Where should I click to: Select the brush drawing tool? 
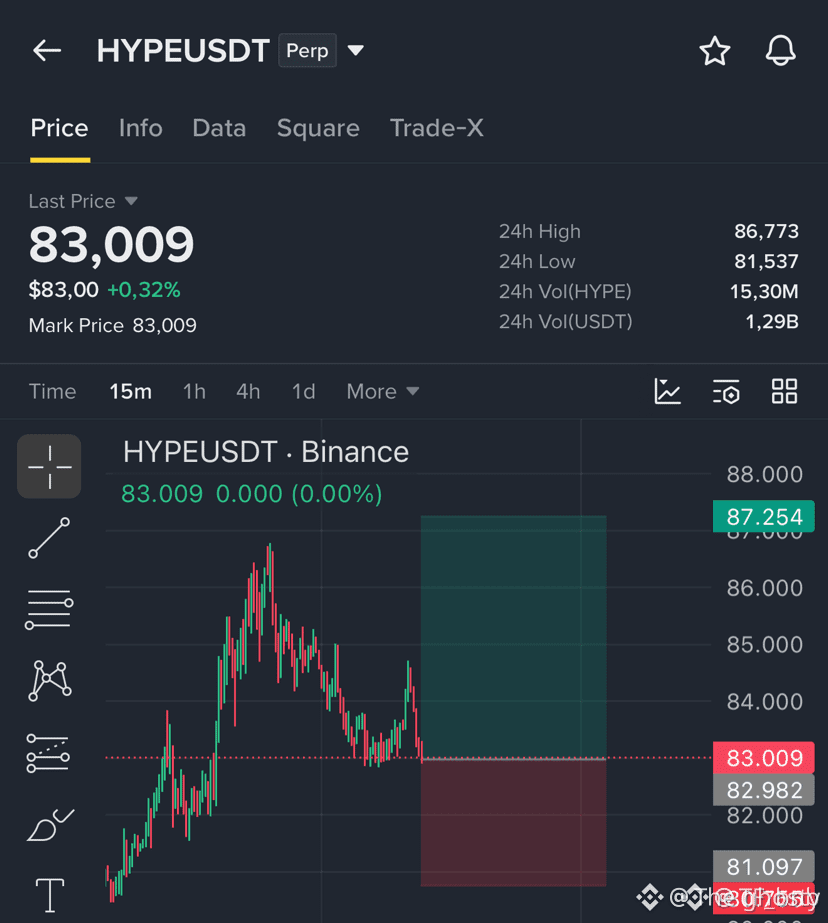click(x=50, y=825)
